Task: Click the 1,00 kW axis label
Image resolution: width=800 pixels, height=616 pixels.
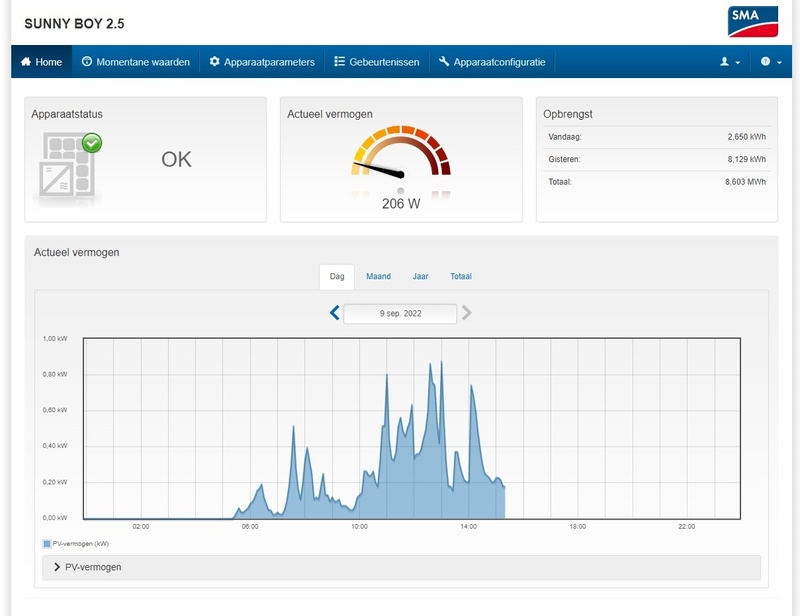Action: tap(55, 338)
